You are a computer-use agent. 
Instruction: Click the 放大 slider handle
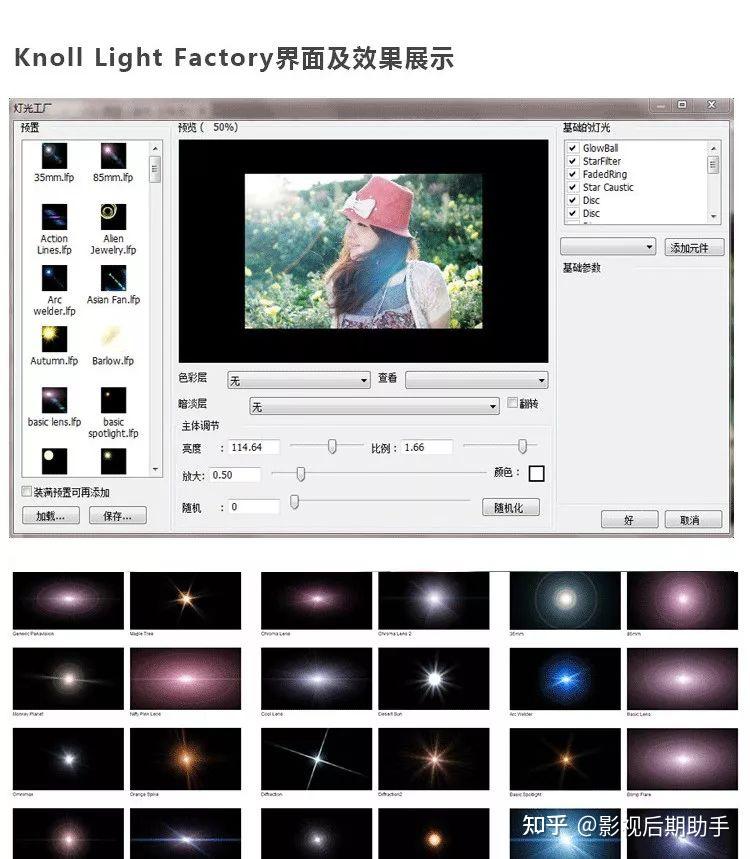coord(301,474)
